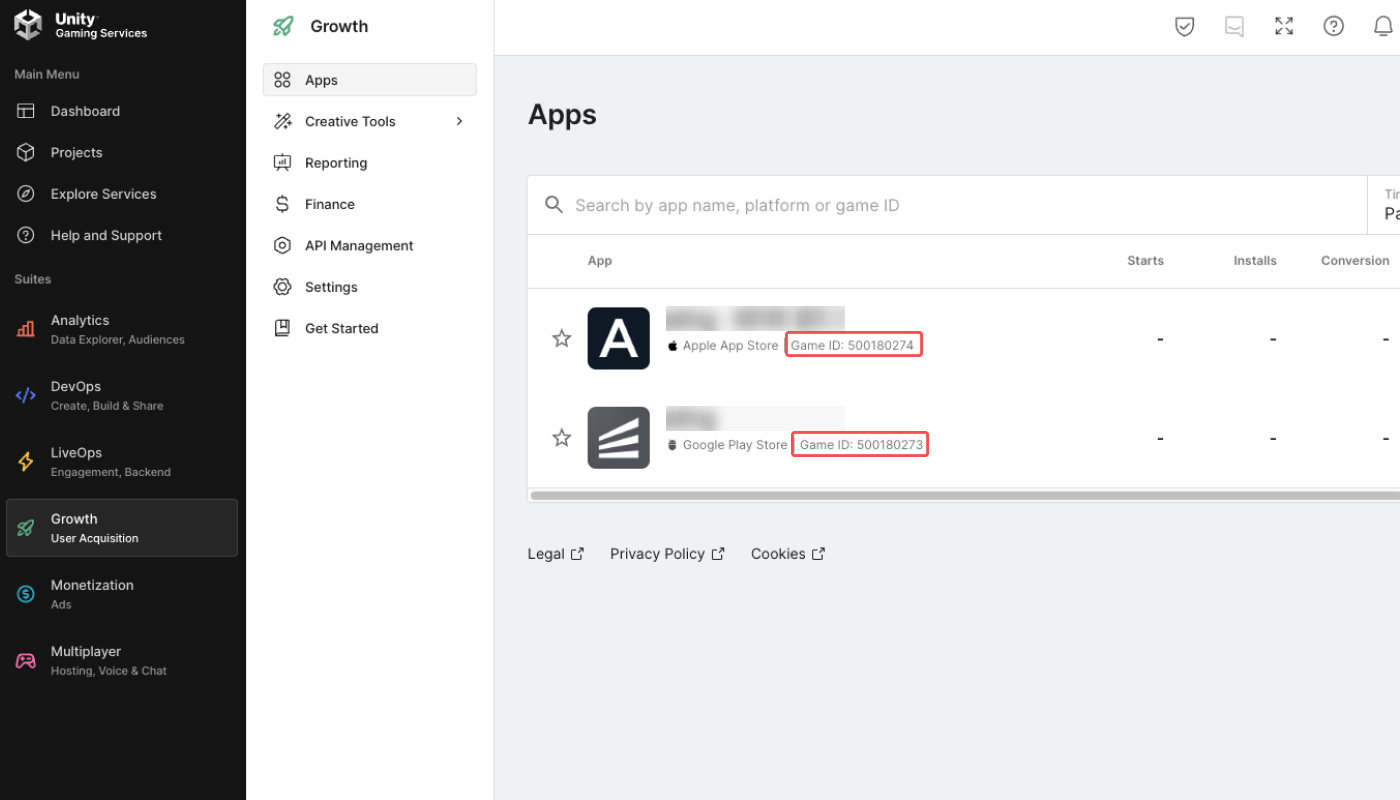Open the Privacy Policy link
1400x800 pixels.
[x=667, y=554]
